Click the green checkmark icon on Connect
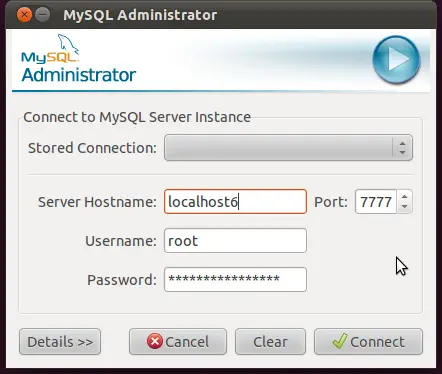 [x=340, y=341]
